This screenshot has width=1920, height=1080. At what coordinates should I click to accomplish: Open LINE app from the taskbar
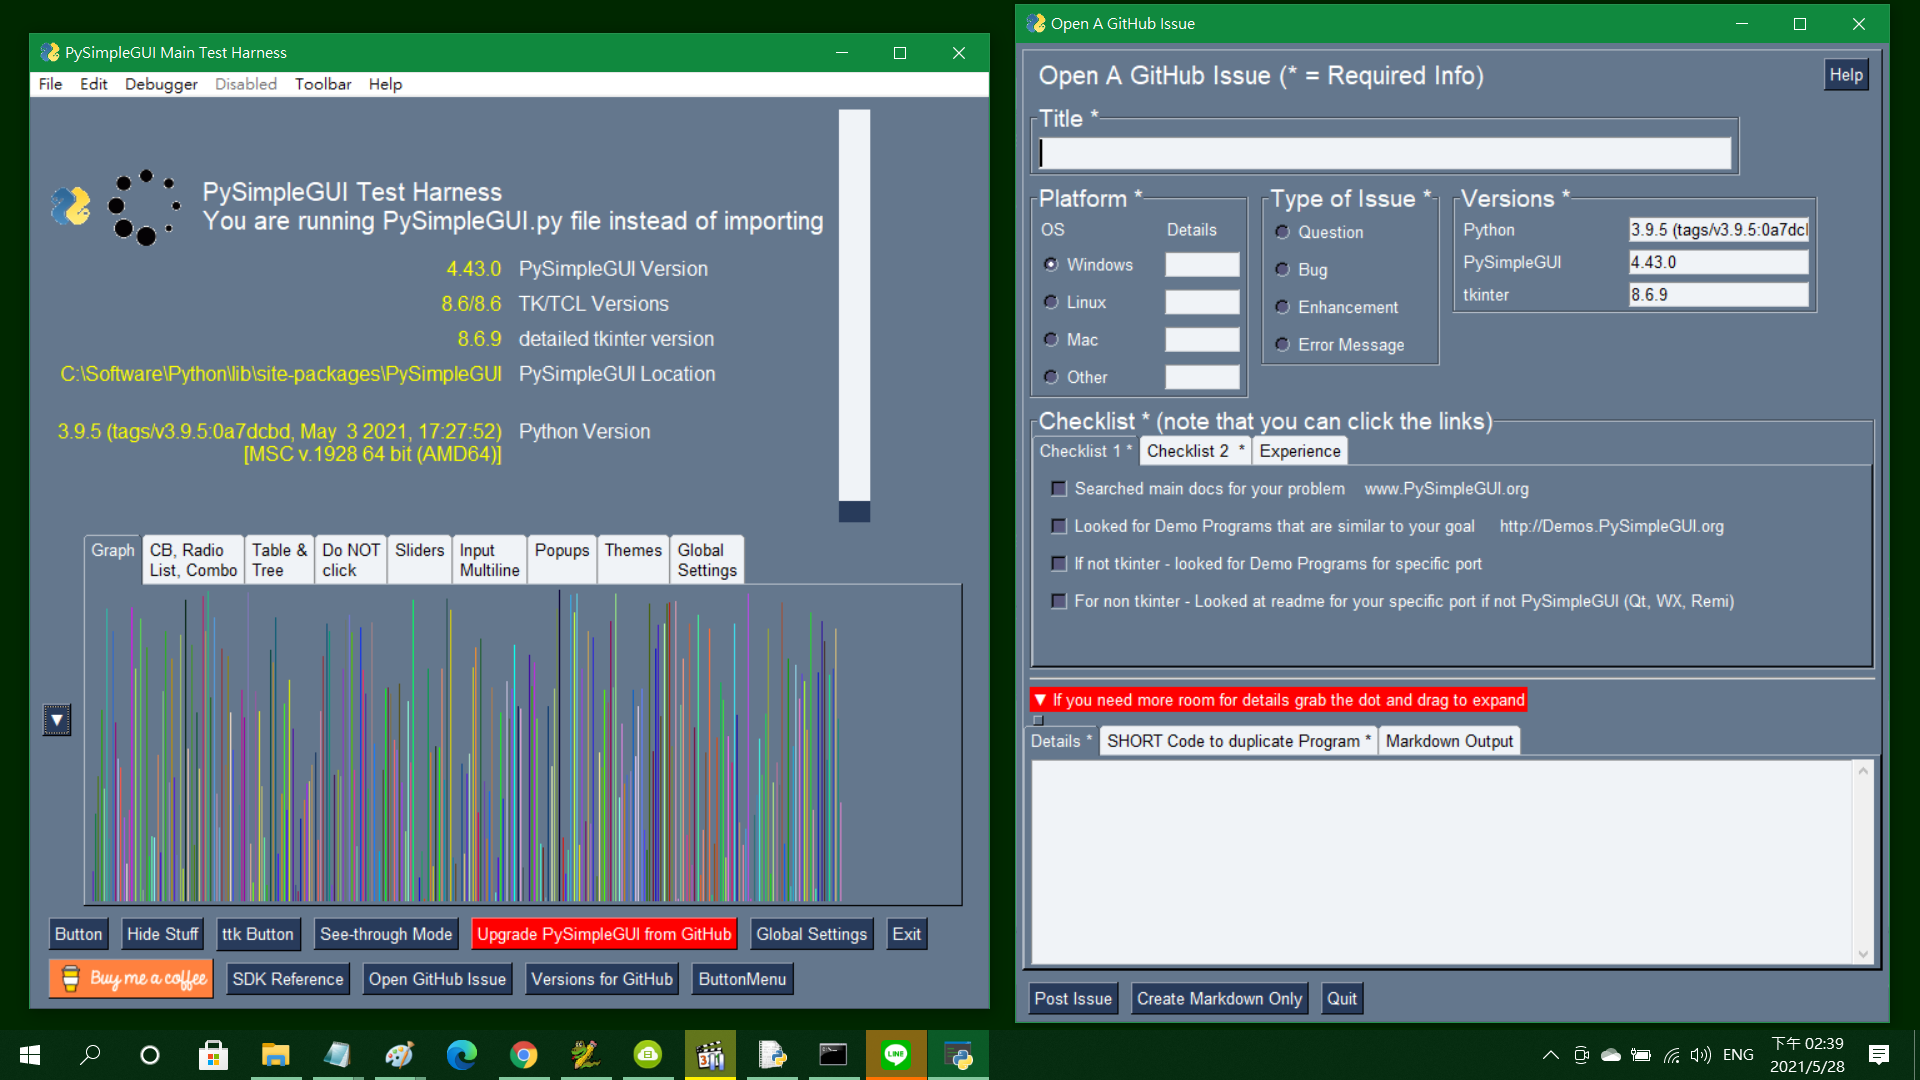point(895,1055)
